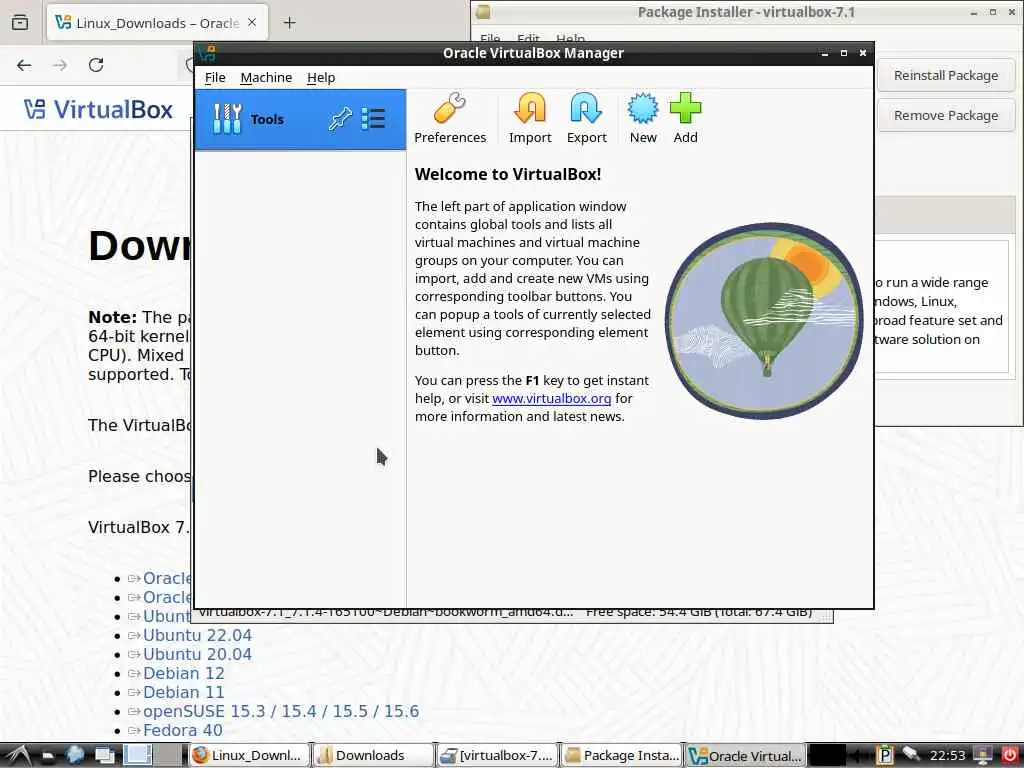Switch to the Linux_Downl... taskbar window
1024x768 pixels.
[248, 755]
